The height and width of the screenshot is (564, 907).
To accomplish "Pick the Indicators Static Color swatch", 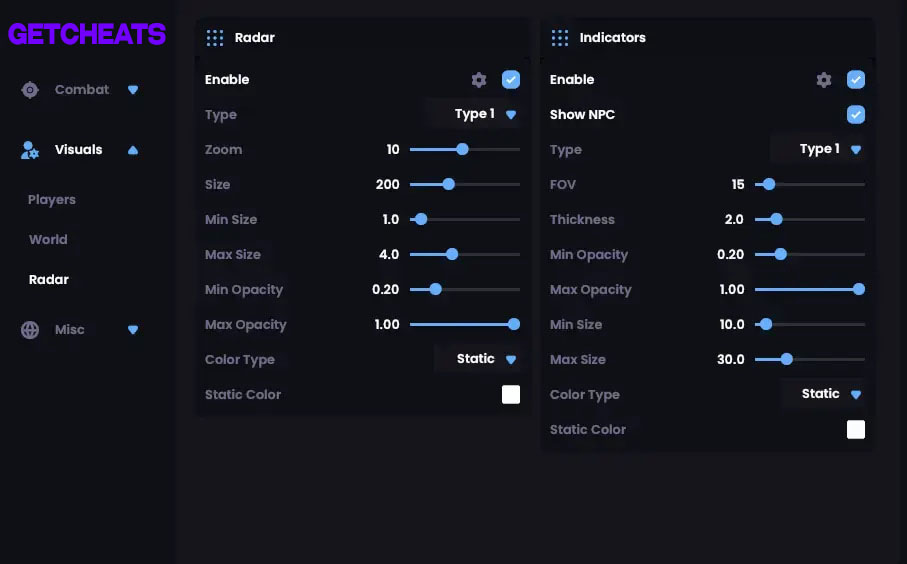I will (x=856, y=430).
